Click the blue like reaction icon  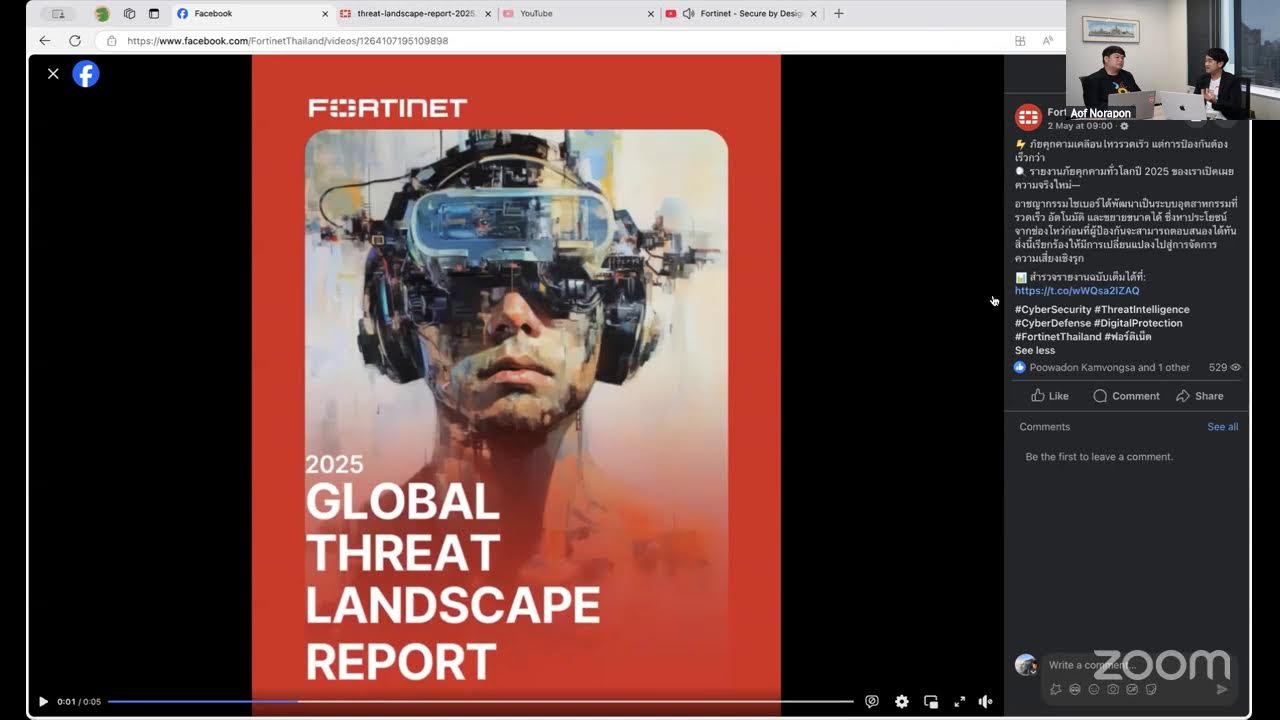(x=1020, y=368)
